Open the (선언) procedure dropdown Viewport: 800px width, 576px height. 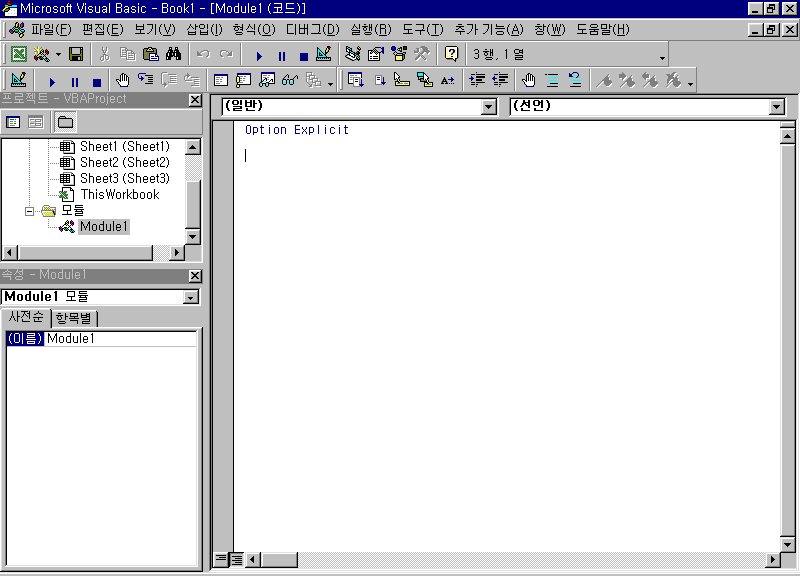(x=777, y=106)
